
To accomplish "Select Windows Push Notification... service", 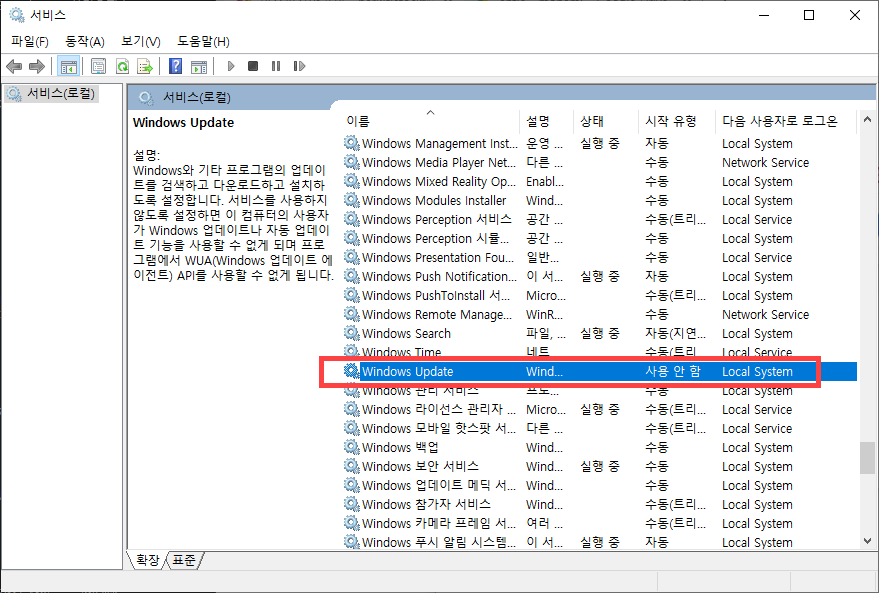I will (600, 277).
